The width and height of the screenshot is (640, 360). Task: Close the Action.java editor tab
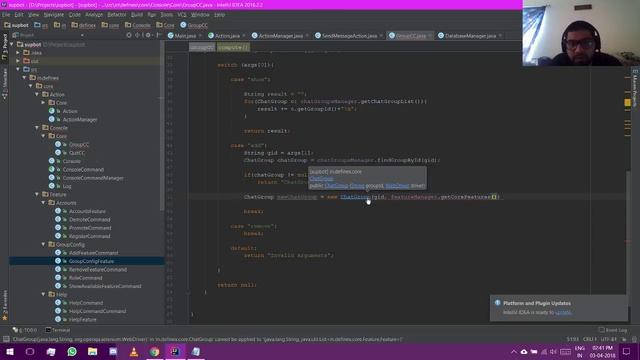tap(244, 36)
